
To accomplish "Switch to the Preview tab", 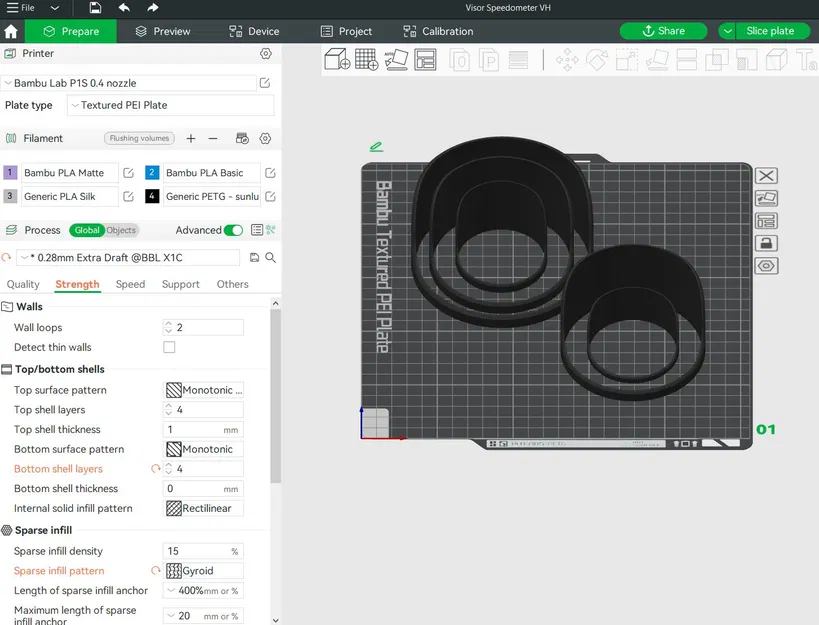I will tap(162, 31).
